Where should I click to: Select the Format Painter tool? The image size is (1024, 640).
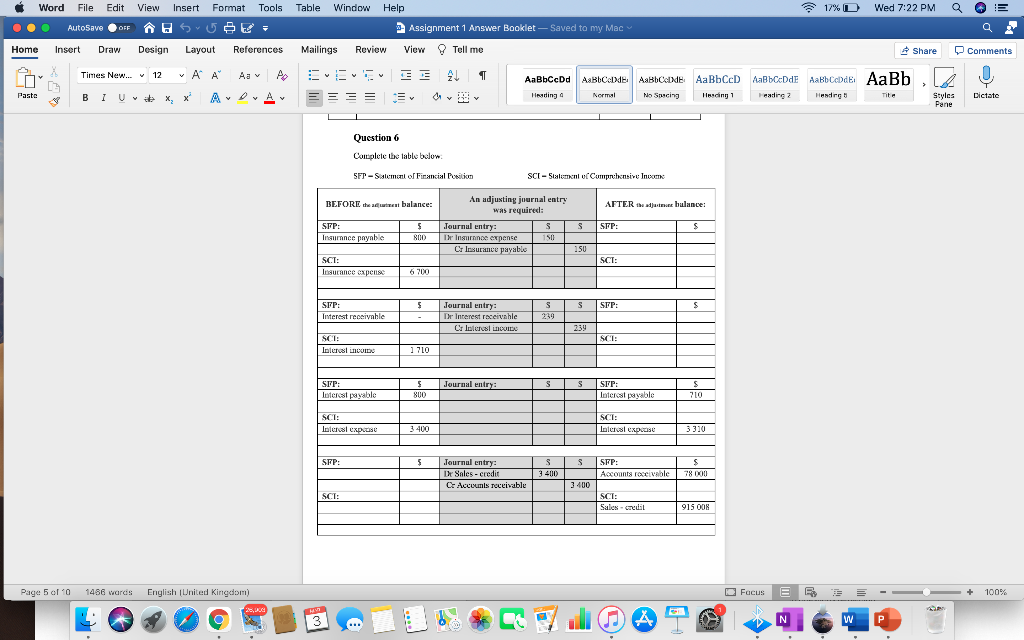coord(53,100)
